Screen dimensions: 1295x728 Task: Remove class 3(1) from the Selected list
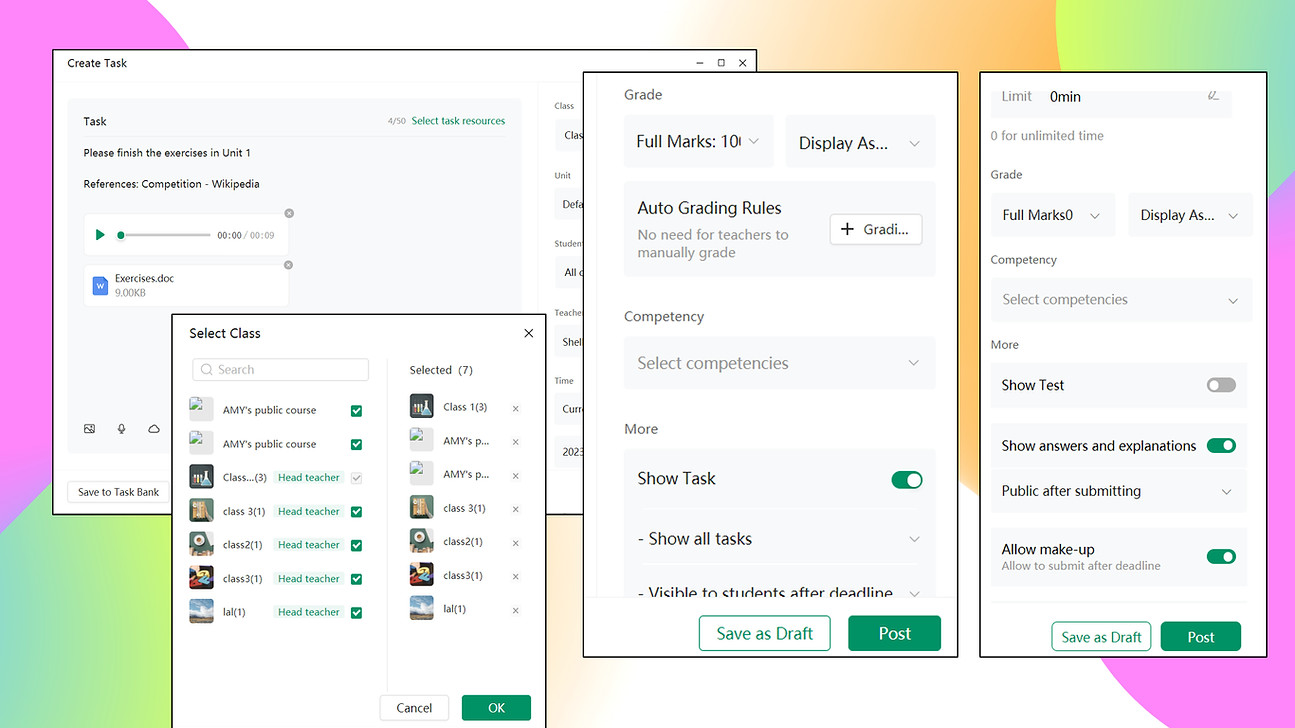point(516,509)
